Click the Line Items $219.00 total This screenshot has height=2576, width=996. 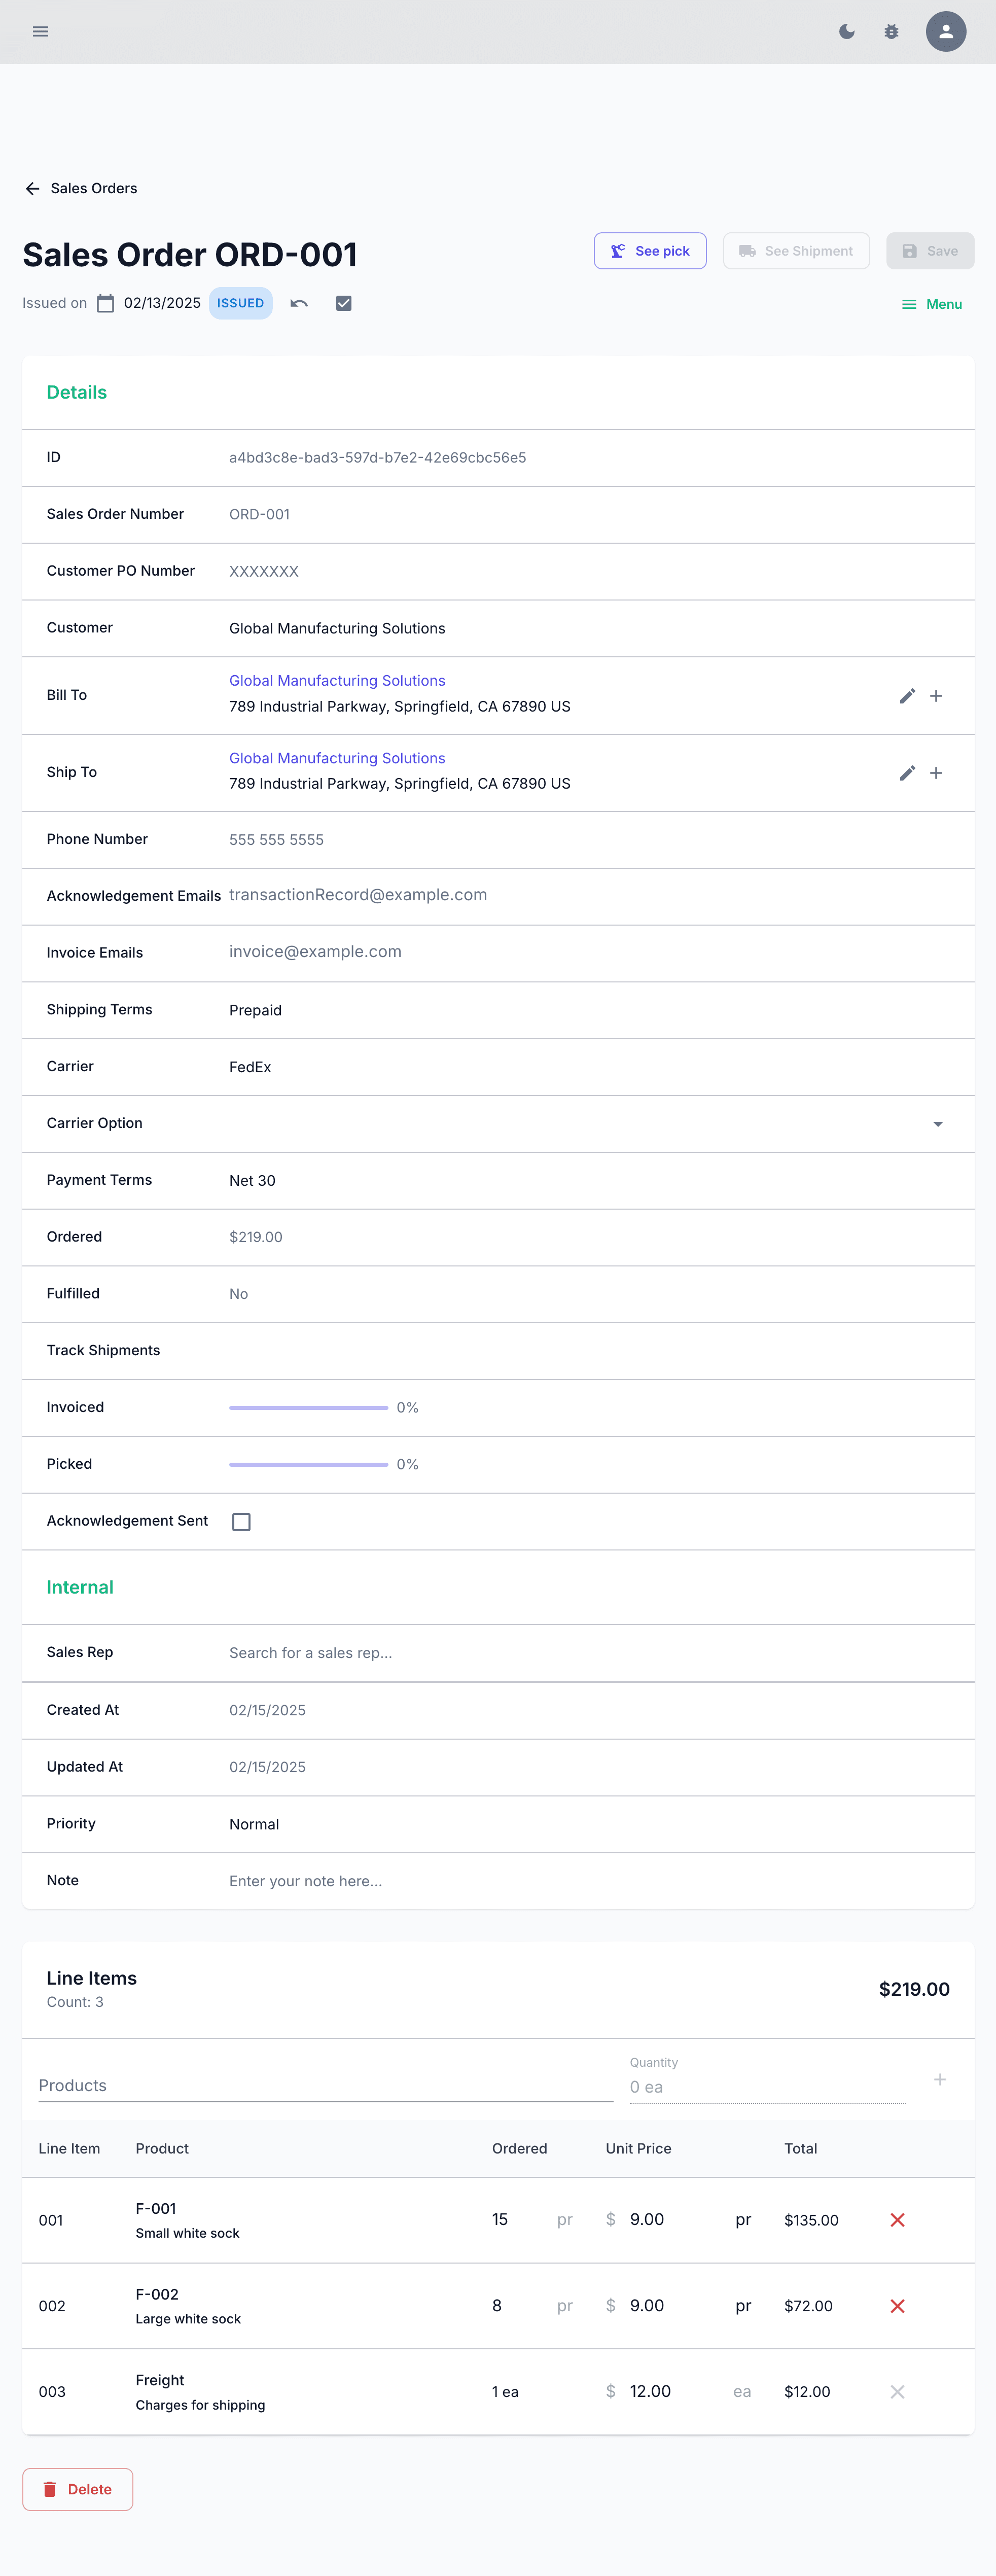pyautogui.click(x=914, y=1989)
